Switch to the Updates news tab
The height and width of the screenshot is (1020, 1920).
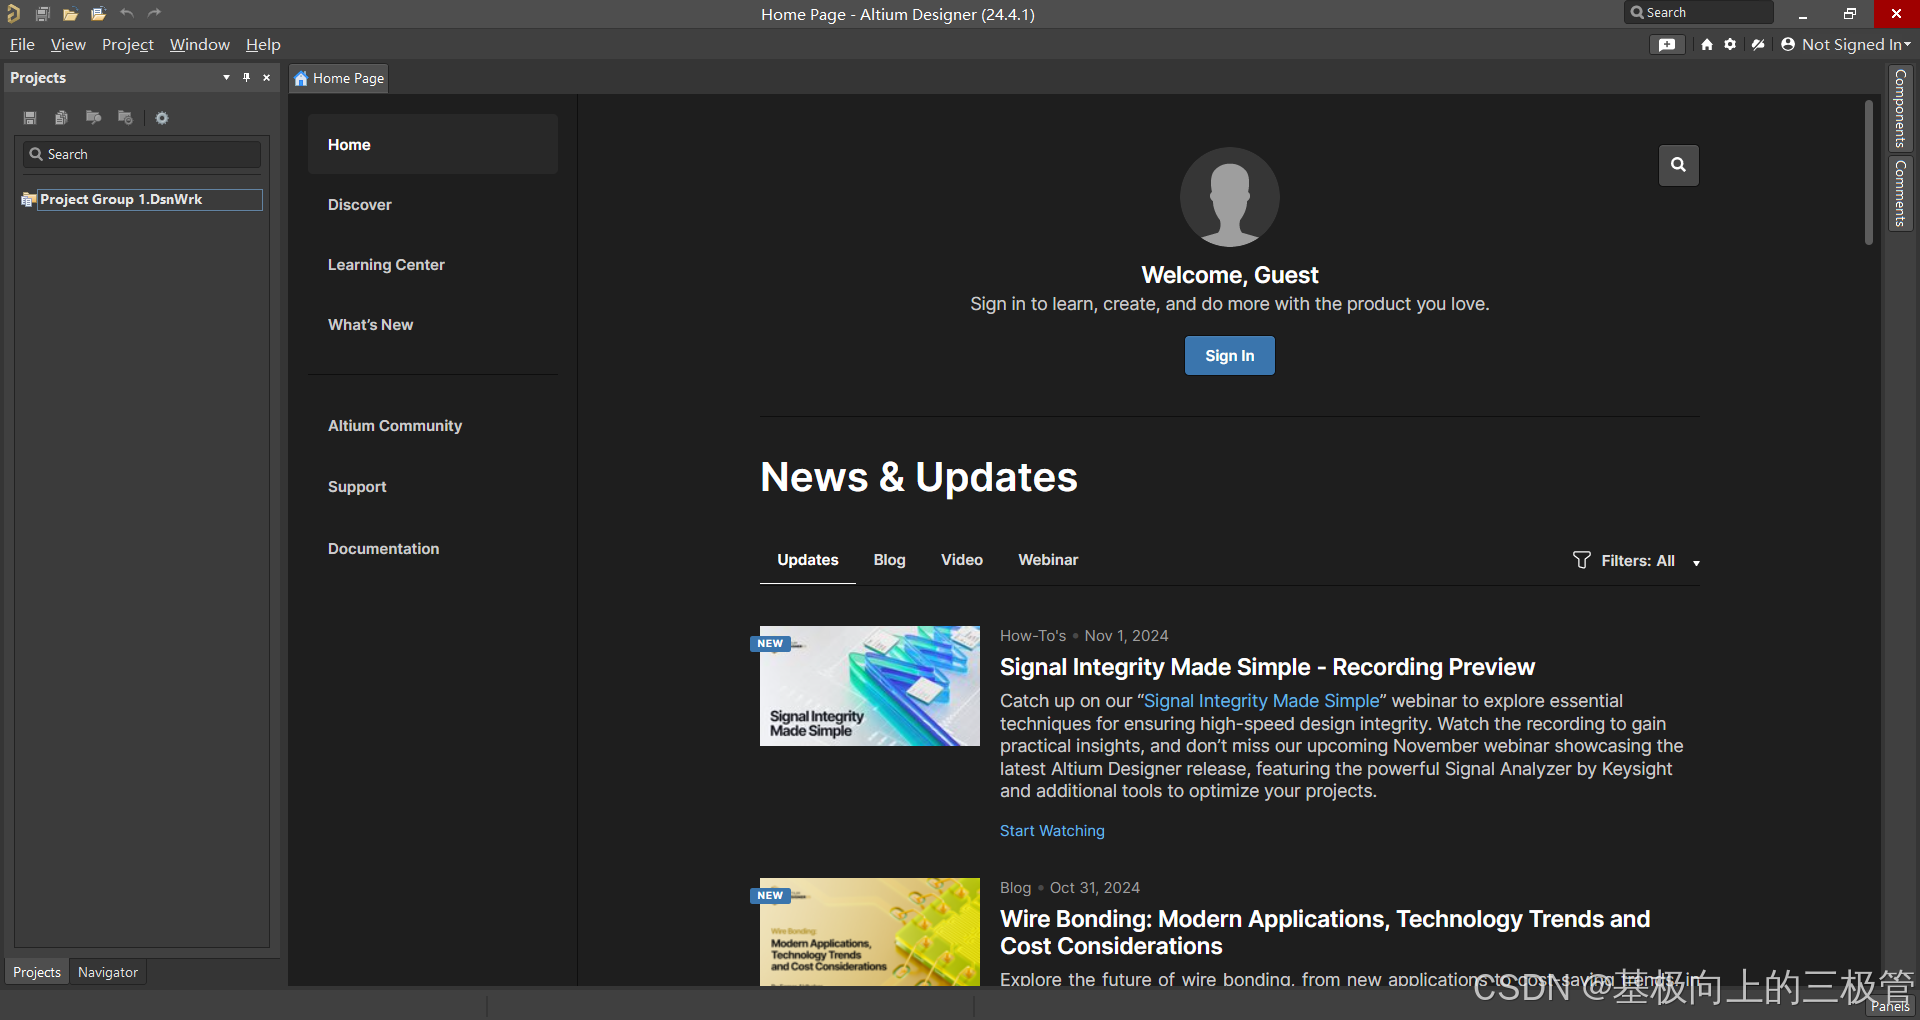tap(808, 560)
